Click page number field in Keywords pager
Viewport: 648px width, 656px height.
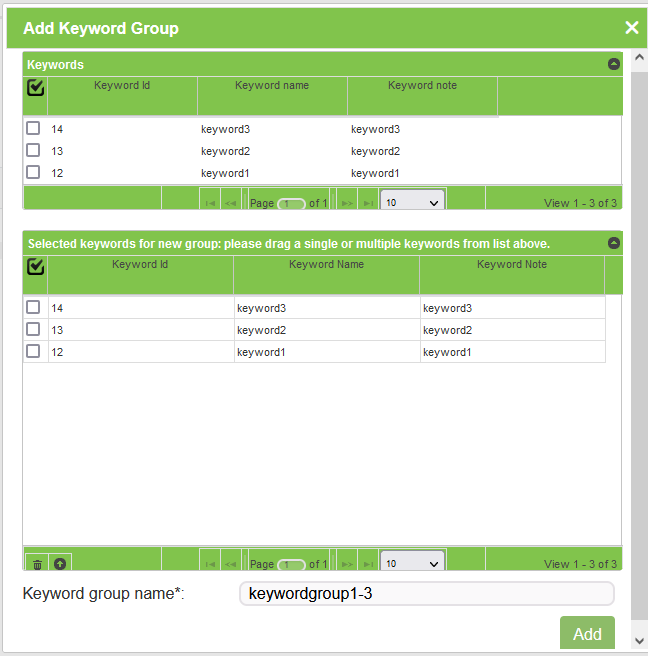(292, 203)
